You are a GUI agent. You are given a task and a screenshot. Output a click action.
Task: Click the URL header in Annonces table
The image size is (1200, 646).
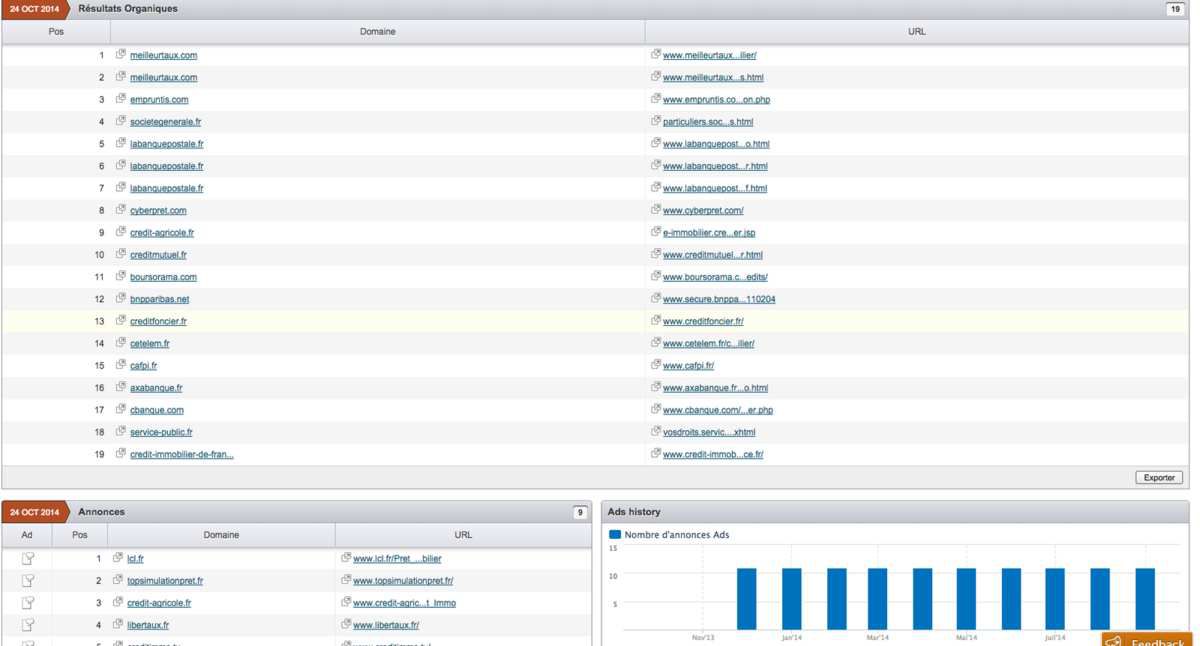(463, 535)
